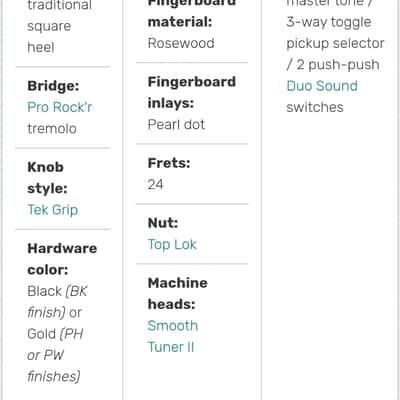400x400 pixels.
Task: Select the Black (BK finish) text
Action: pyautogui.click(x=57, y=302)
